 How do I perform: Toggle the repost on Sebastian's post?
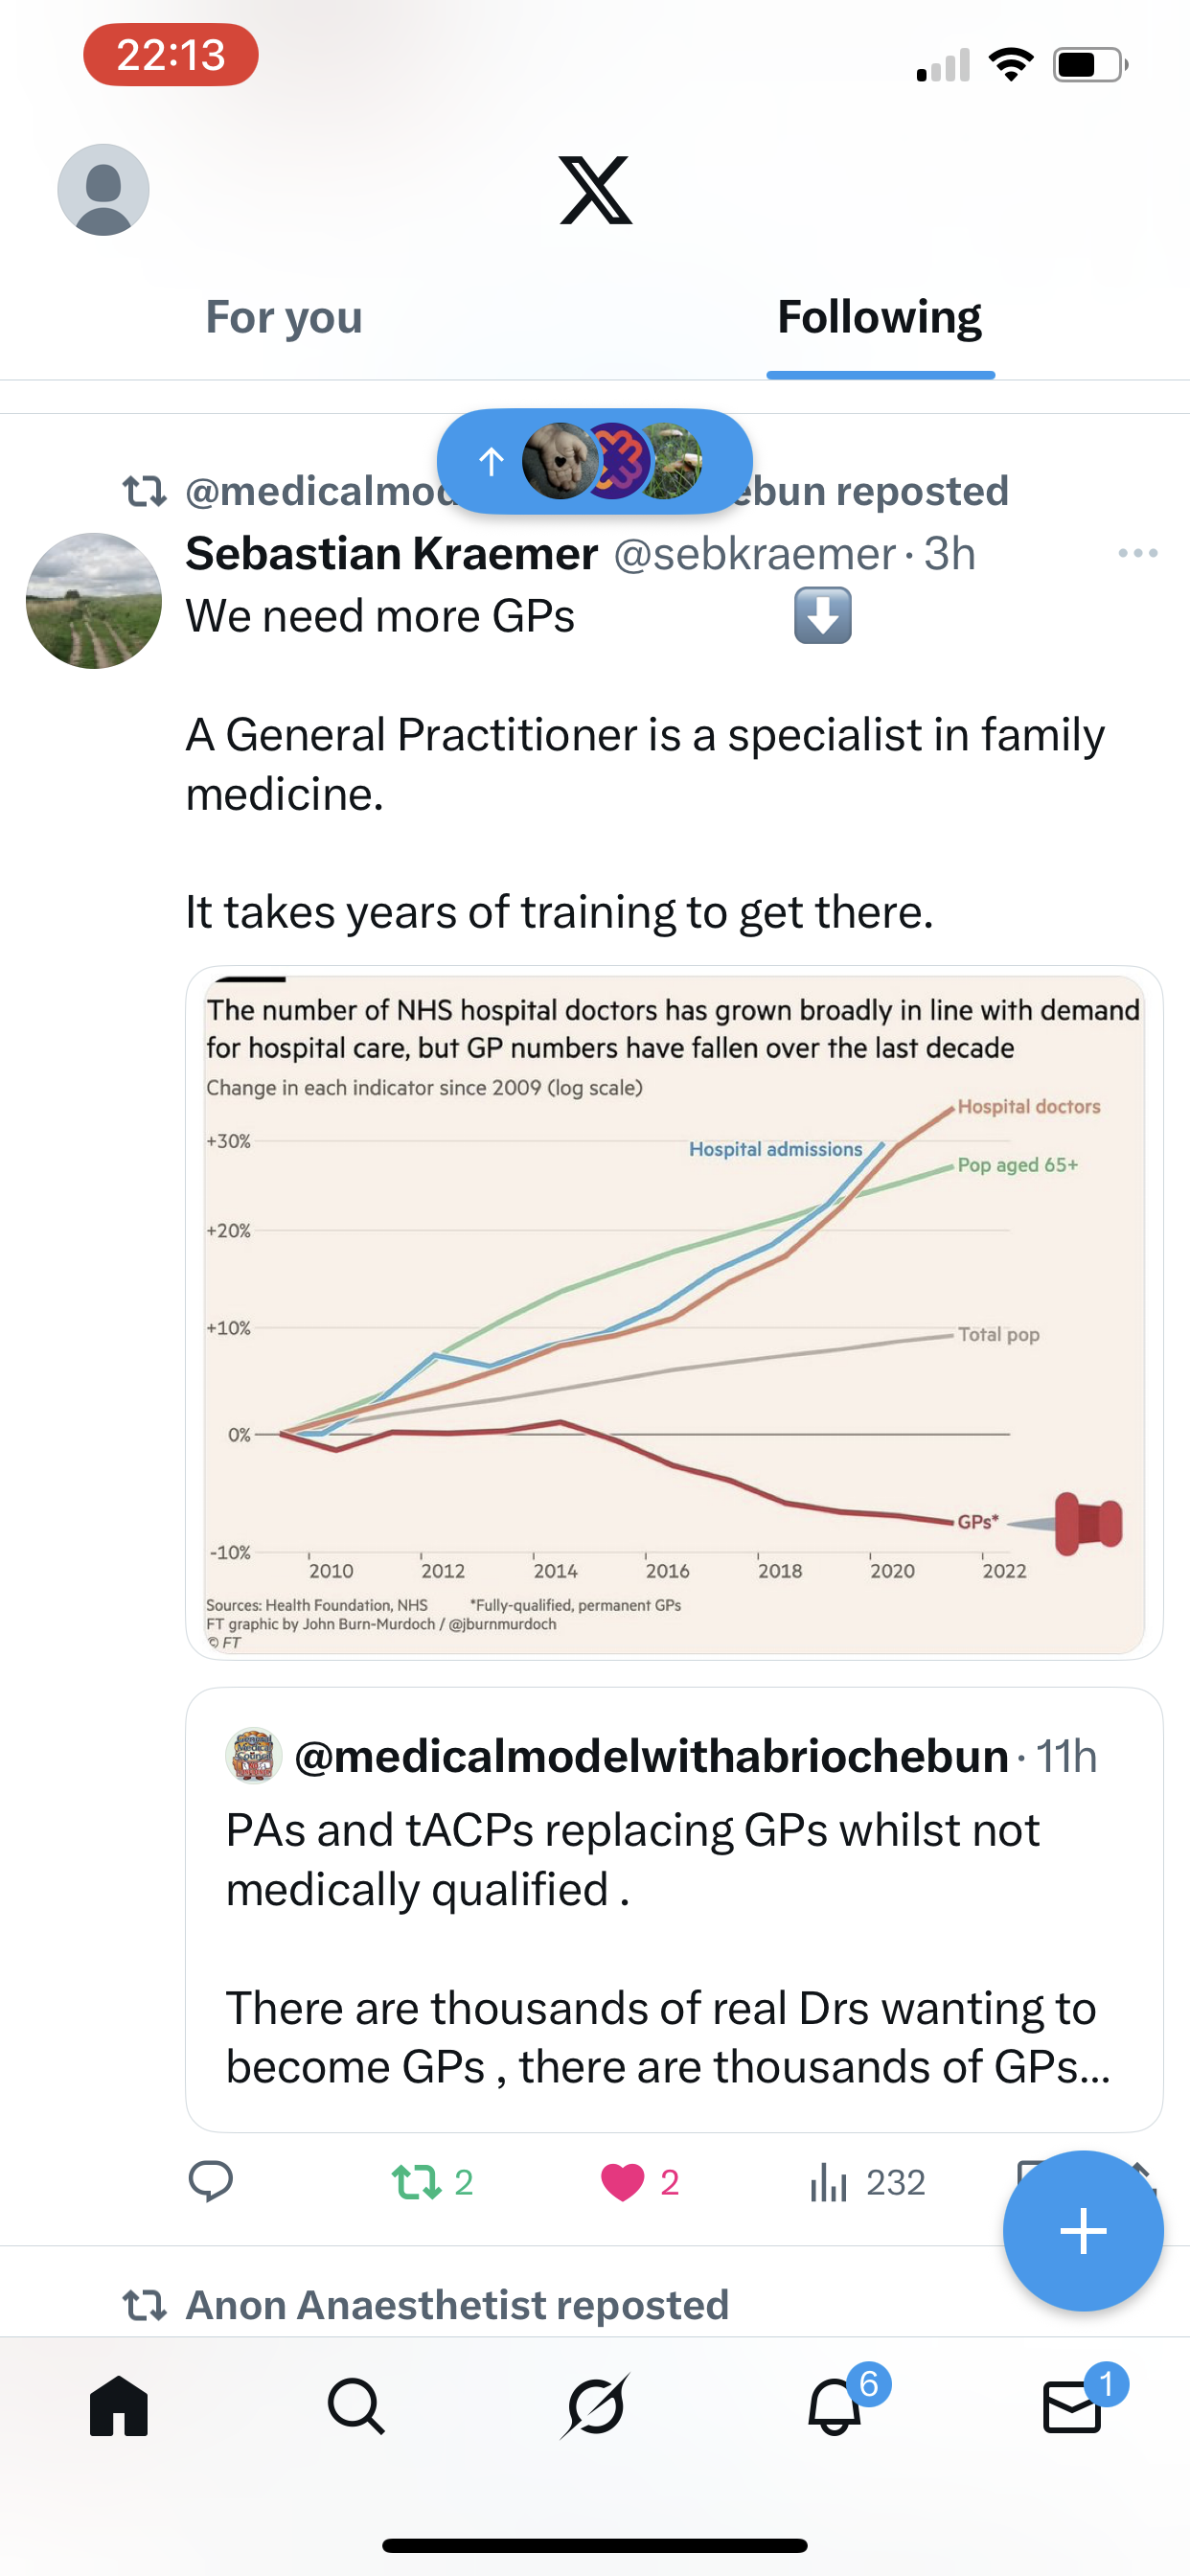tap(417, 2181)
